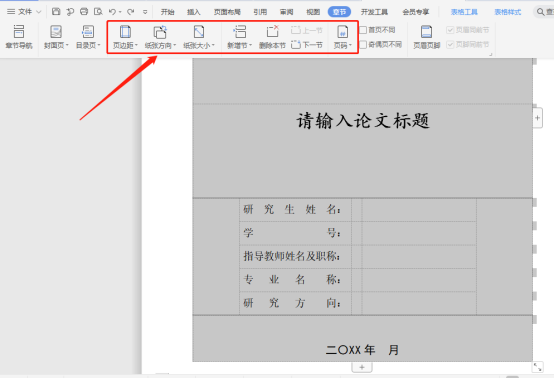The image size is (554, 378).
Task: Click the table resize handle at bottom right
Action: pyautogui.click(x=537, y=367)
